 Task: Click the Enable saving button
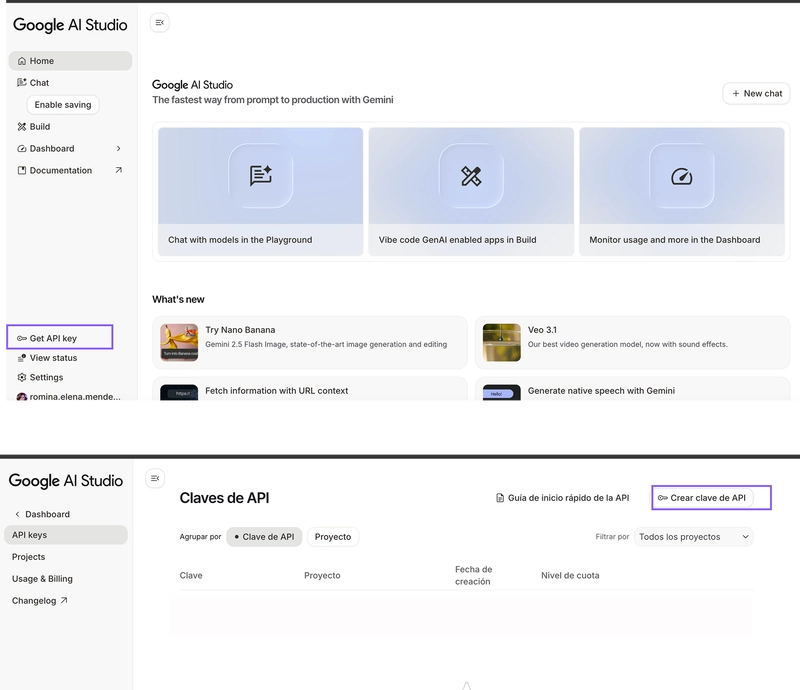point(62,105)
